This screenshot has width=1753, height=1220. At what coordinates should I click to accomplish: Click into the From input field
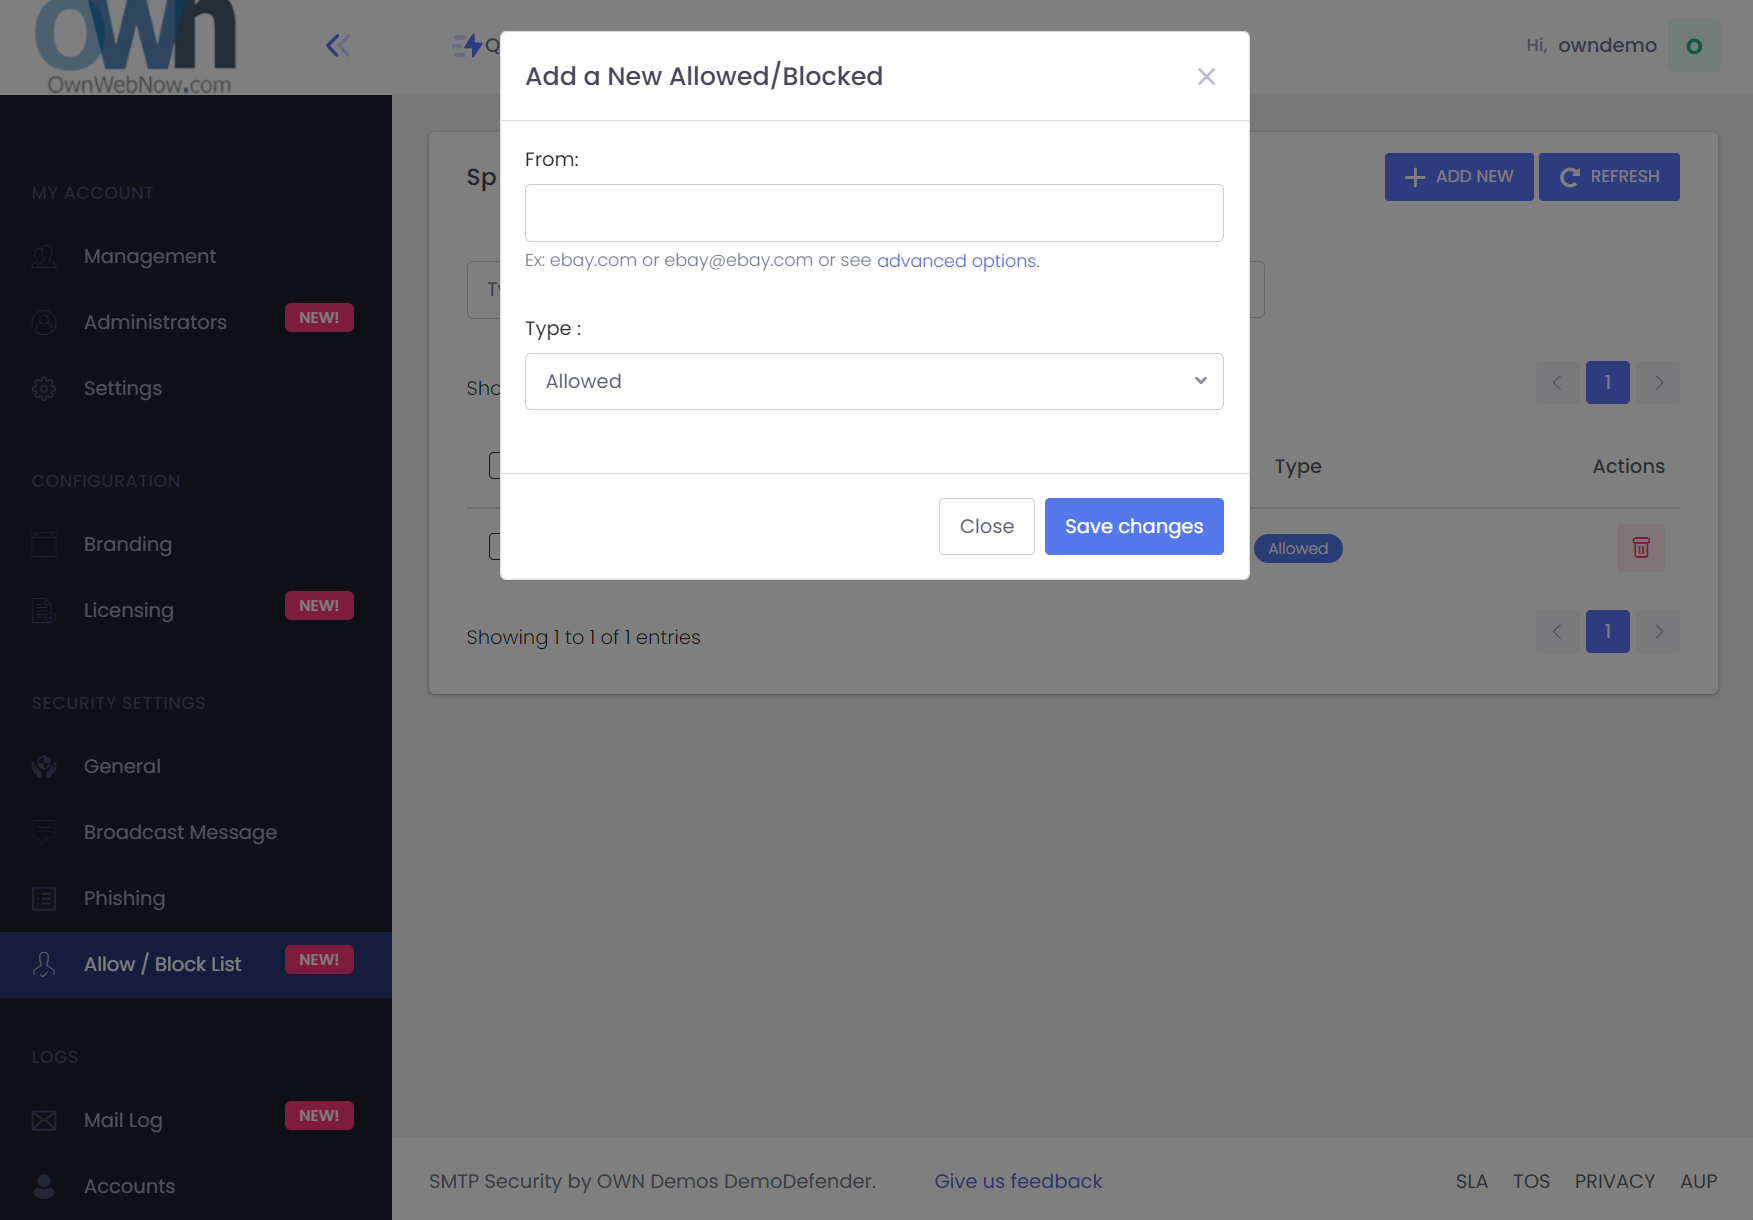point(874,213)
